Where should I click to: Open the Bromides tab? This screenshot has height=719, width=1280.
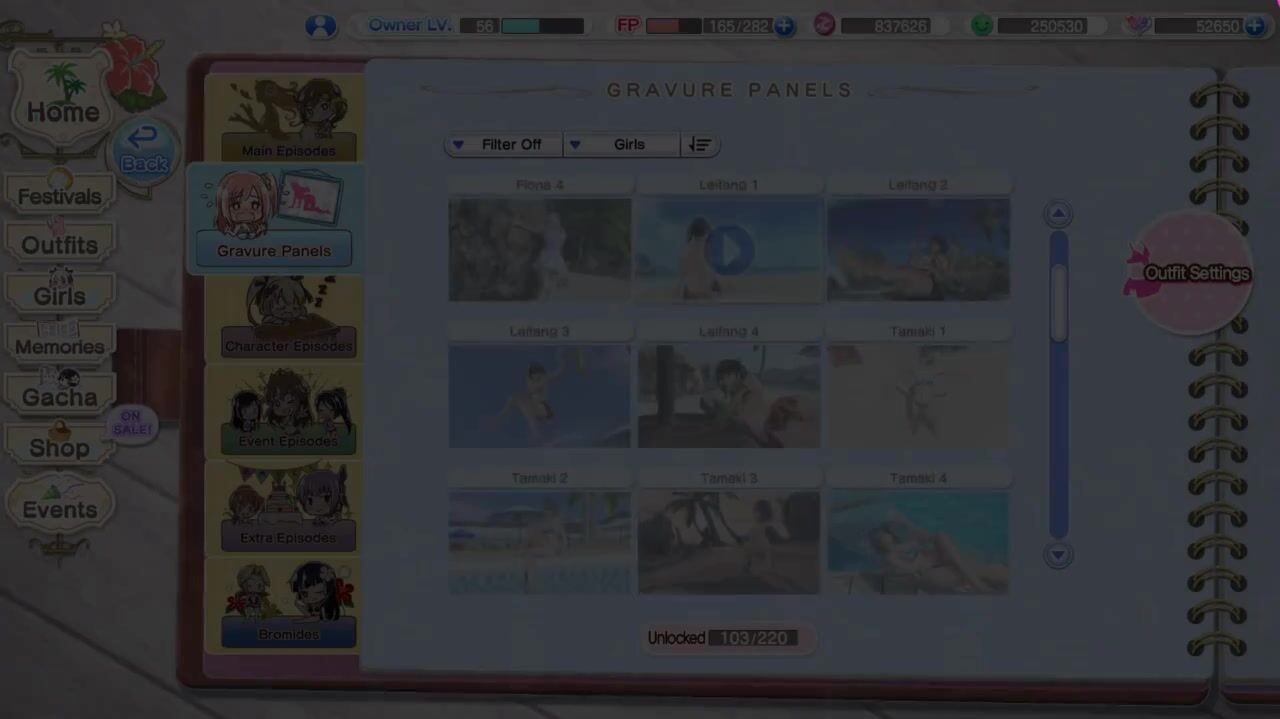coord(288,606)
